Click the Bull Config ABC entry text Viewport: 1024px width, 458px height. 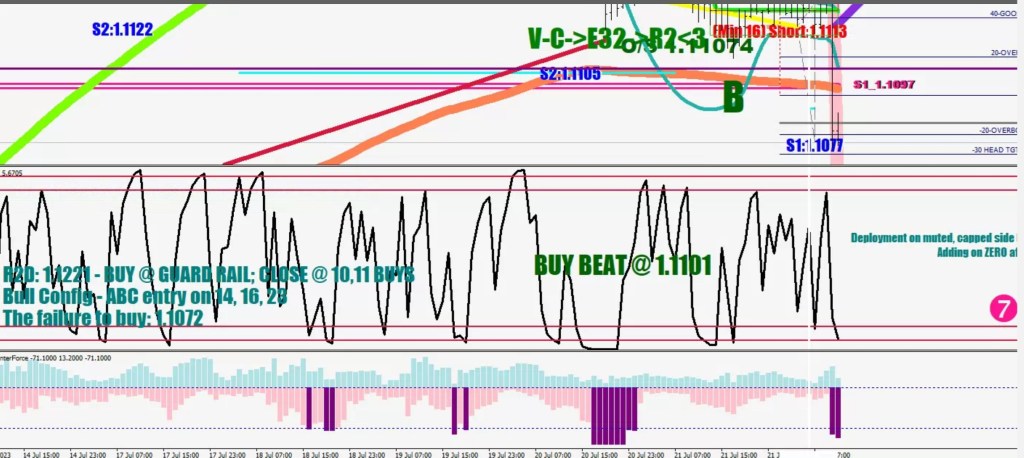pyautogui.click(x=145, y=296)
